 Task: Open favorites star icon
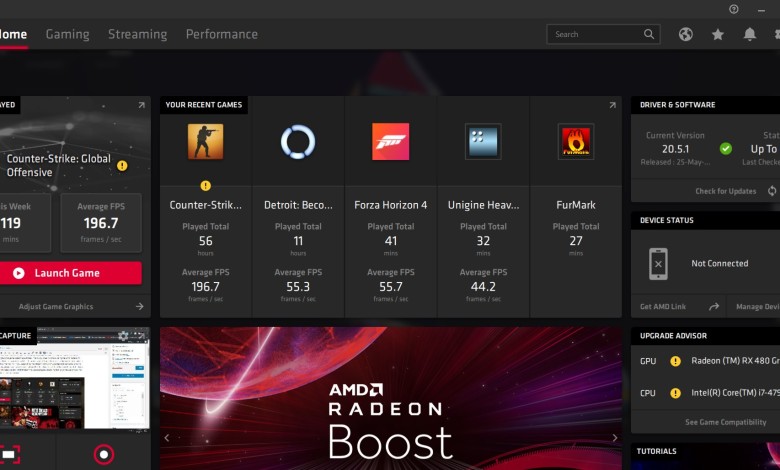717,34
